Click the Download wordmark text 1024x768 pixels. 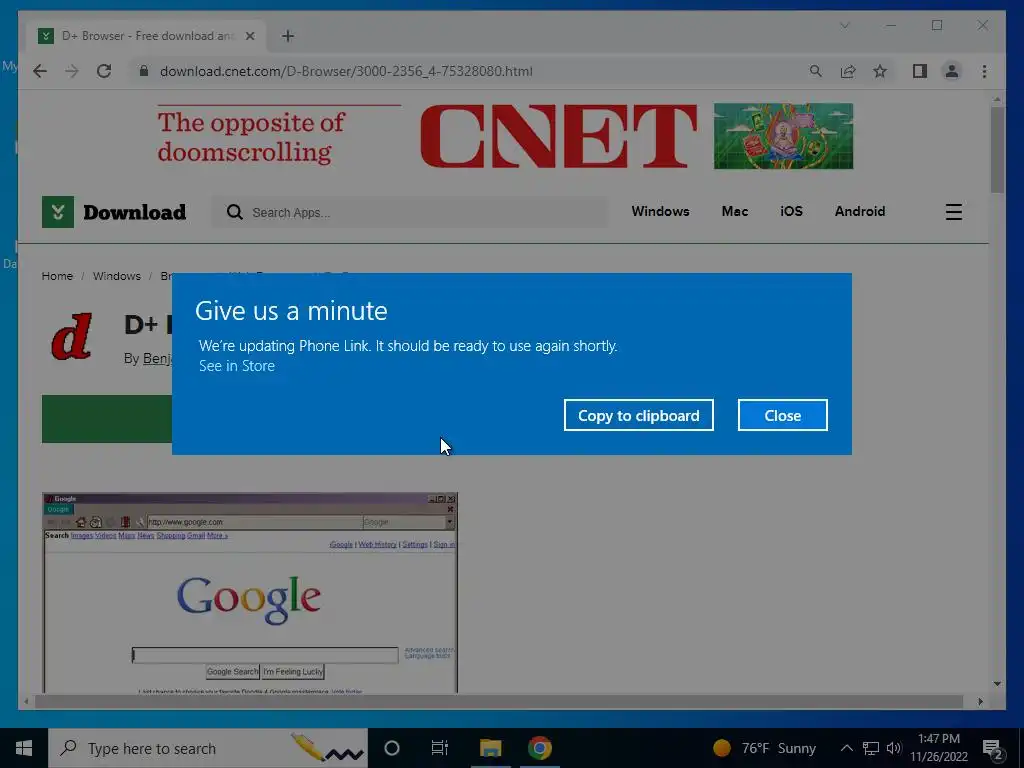135,212
